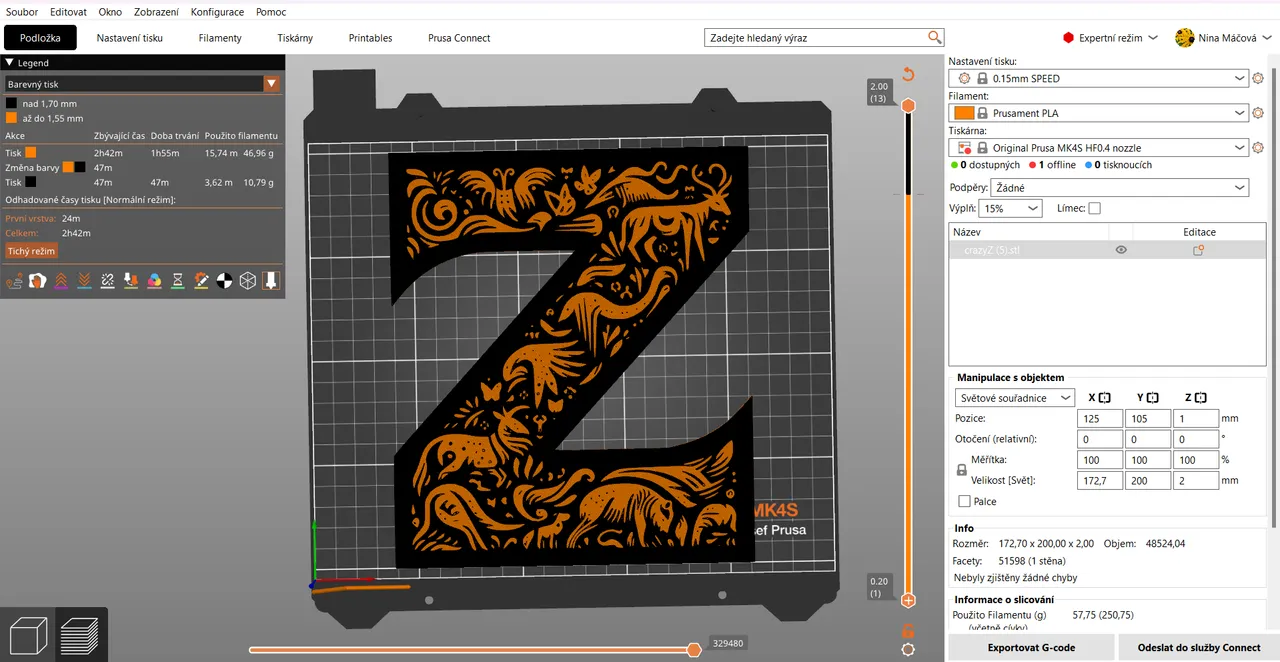Image resolution: width=1280 pixels, height=662 pixels.
Task: Toggle color changes display (CMY circle icon)
Action: coord(153,280)
